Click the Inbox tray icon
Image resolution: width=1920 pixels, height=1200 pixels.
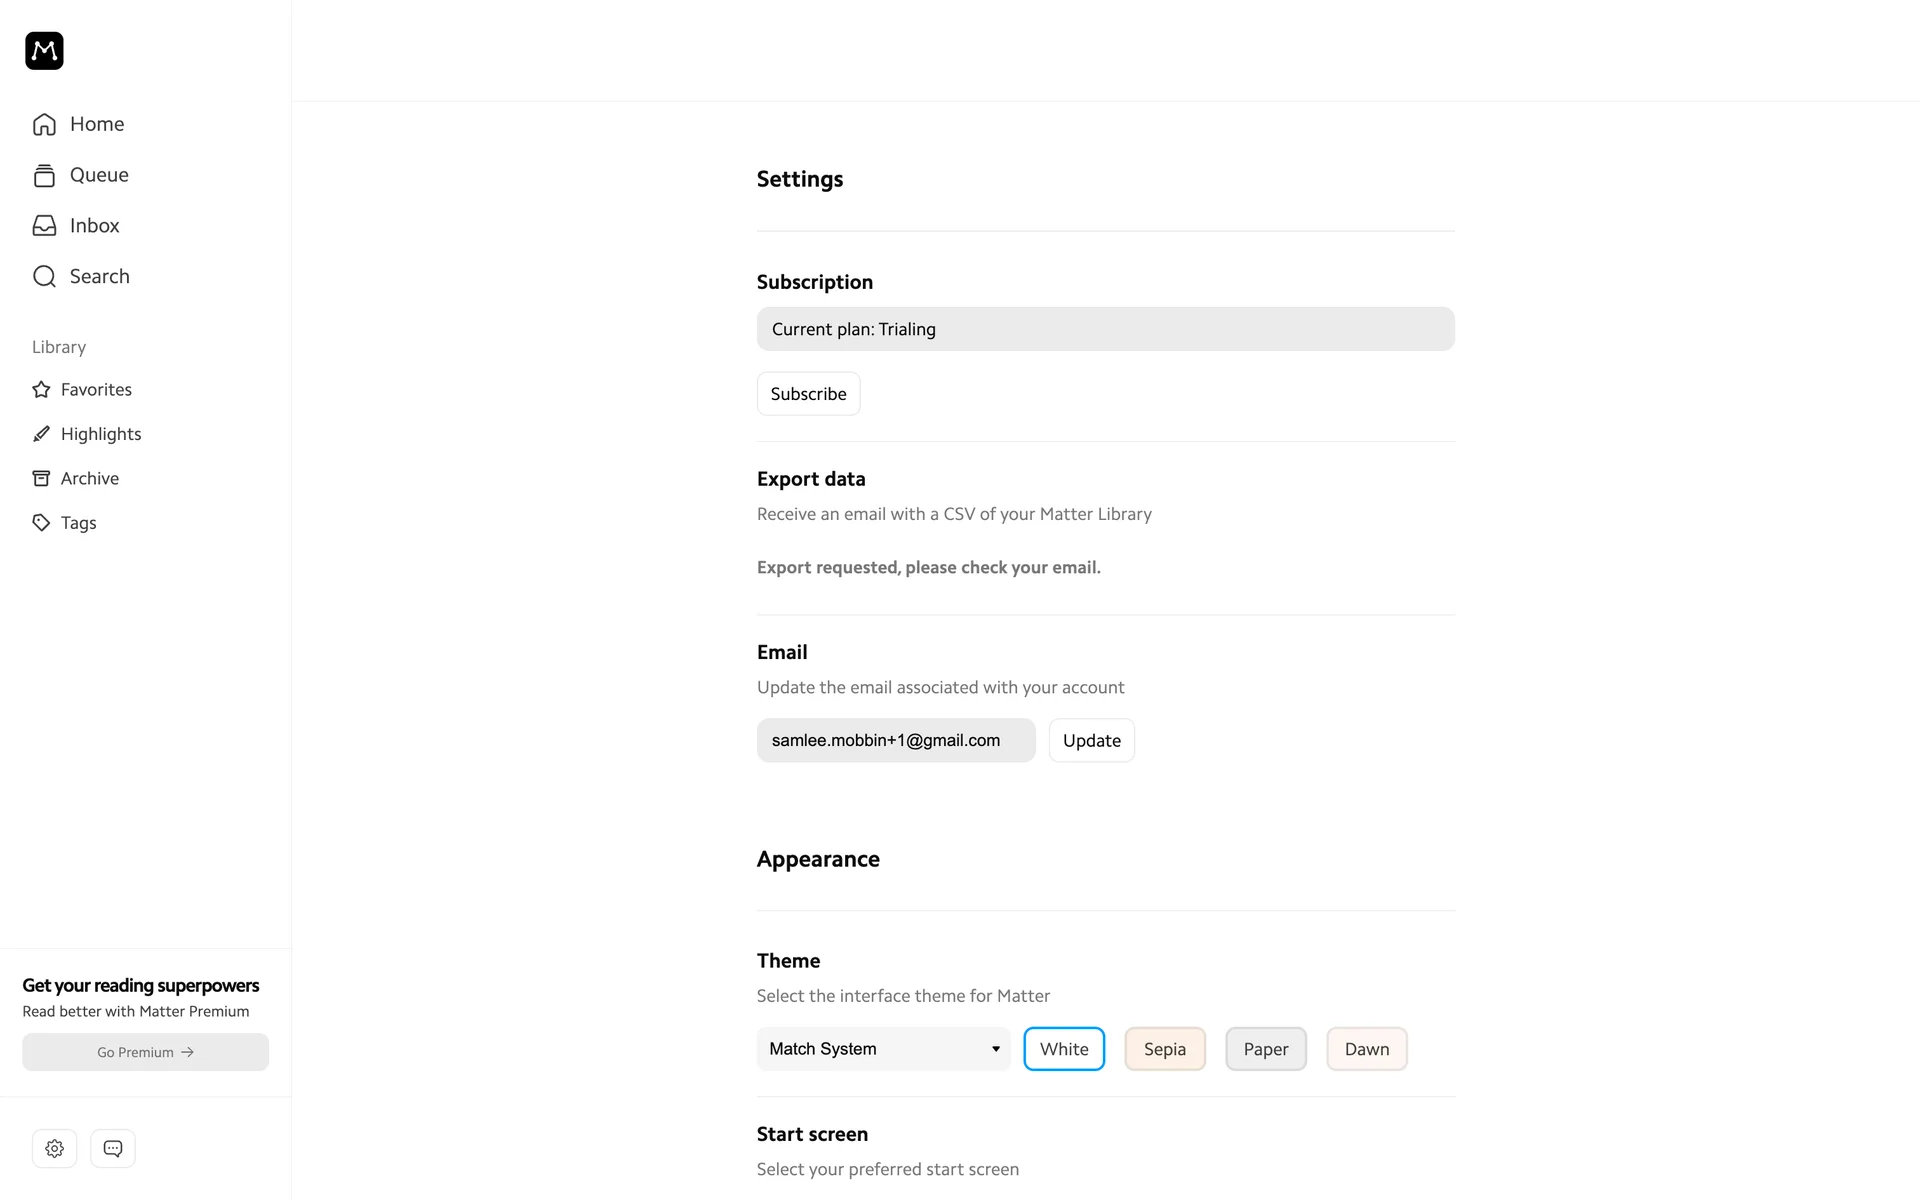click(44, 226)
